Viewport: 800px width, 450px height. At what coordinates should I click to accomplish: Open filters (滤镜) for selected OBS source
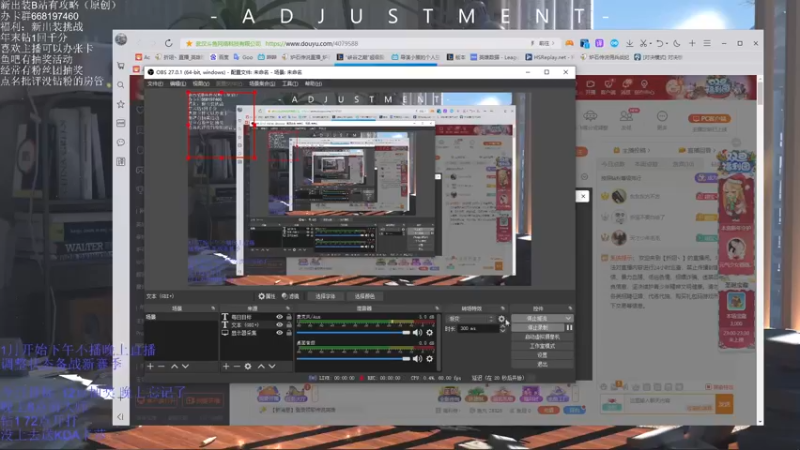tap(290, 296)
